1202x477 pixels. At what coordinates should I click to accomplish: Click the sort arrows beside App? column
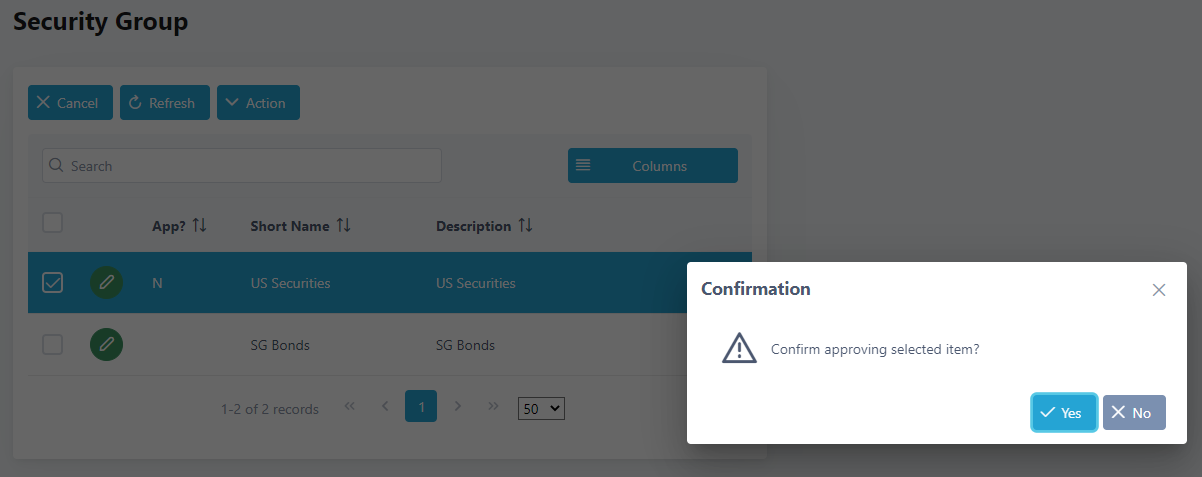[x=199, y=225]
